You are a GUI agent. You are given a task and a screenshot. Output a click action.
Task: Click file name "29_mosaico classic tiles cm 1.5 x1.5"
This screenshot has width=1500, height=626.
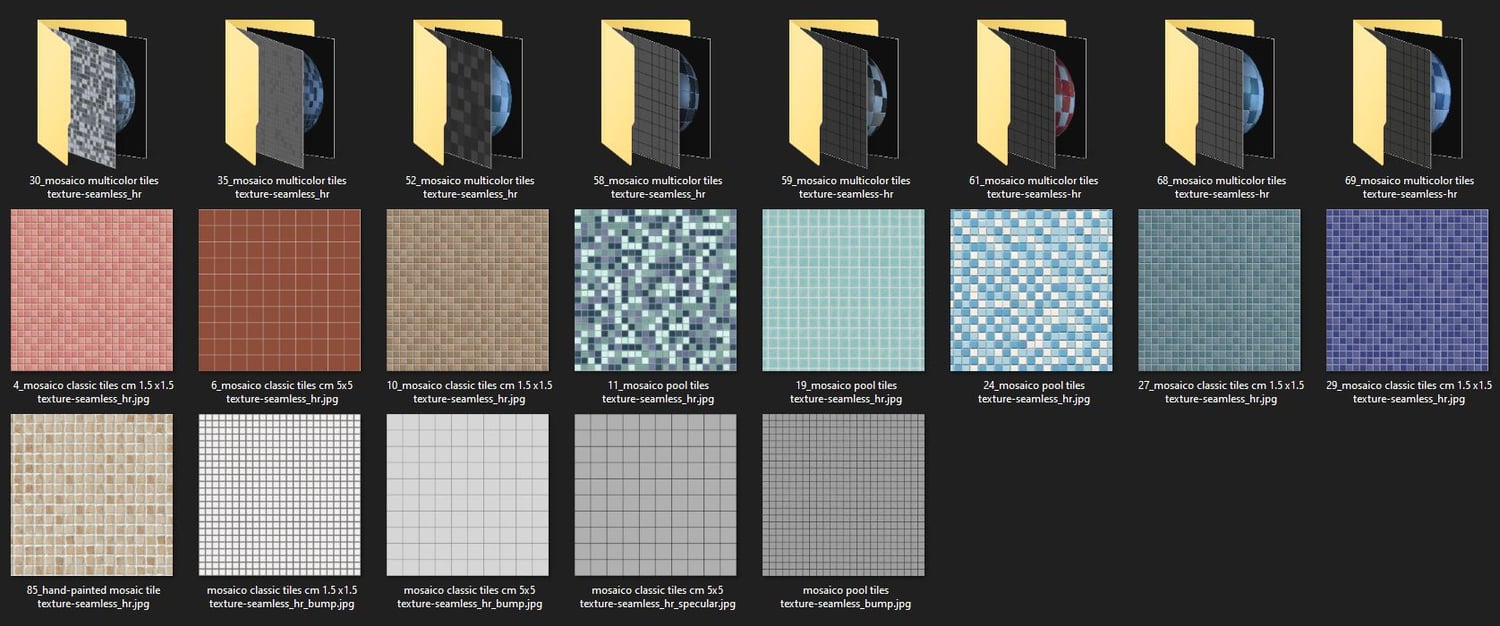click(1409, 385)
